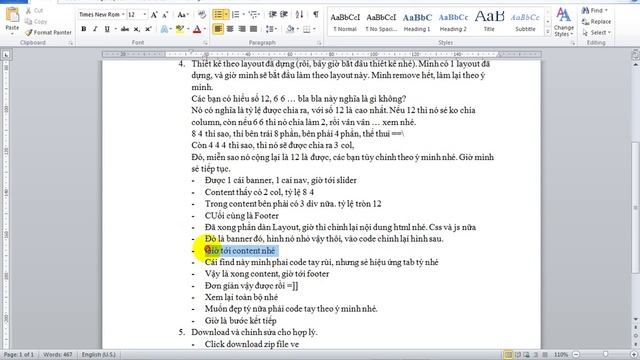This screenshot has width=640, height=360.
Task: Click the Sort icon
Action: pos(299,15)
